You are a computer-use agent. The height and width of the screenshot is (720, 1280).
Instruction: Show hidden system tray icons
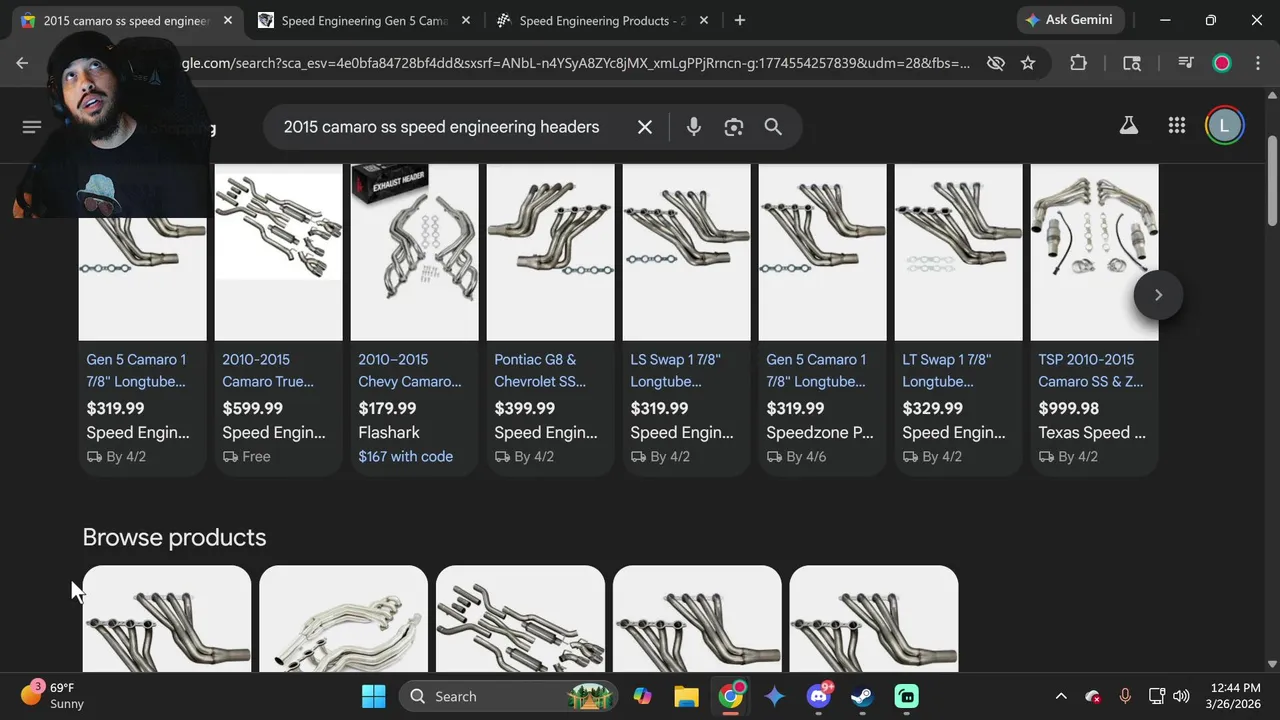[1061, 696]
